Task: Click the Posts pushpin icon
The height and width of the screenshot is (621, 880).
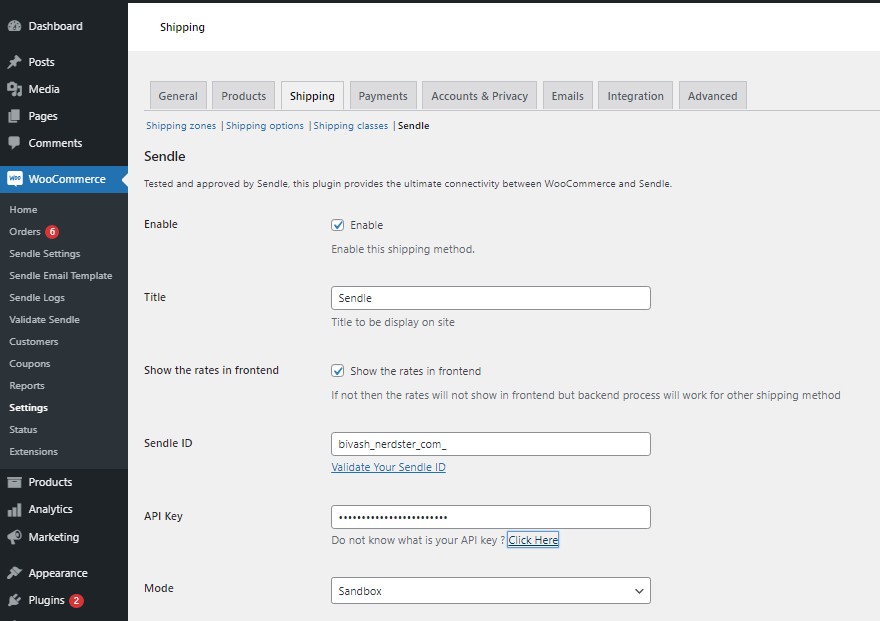Action: 14,62
